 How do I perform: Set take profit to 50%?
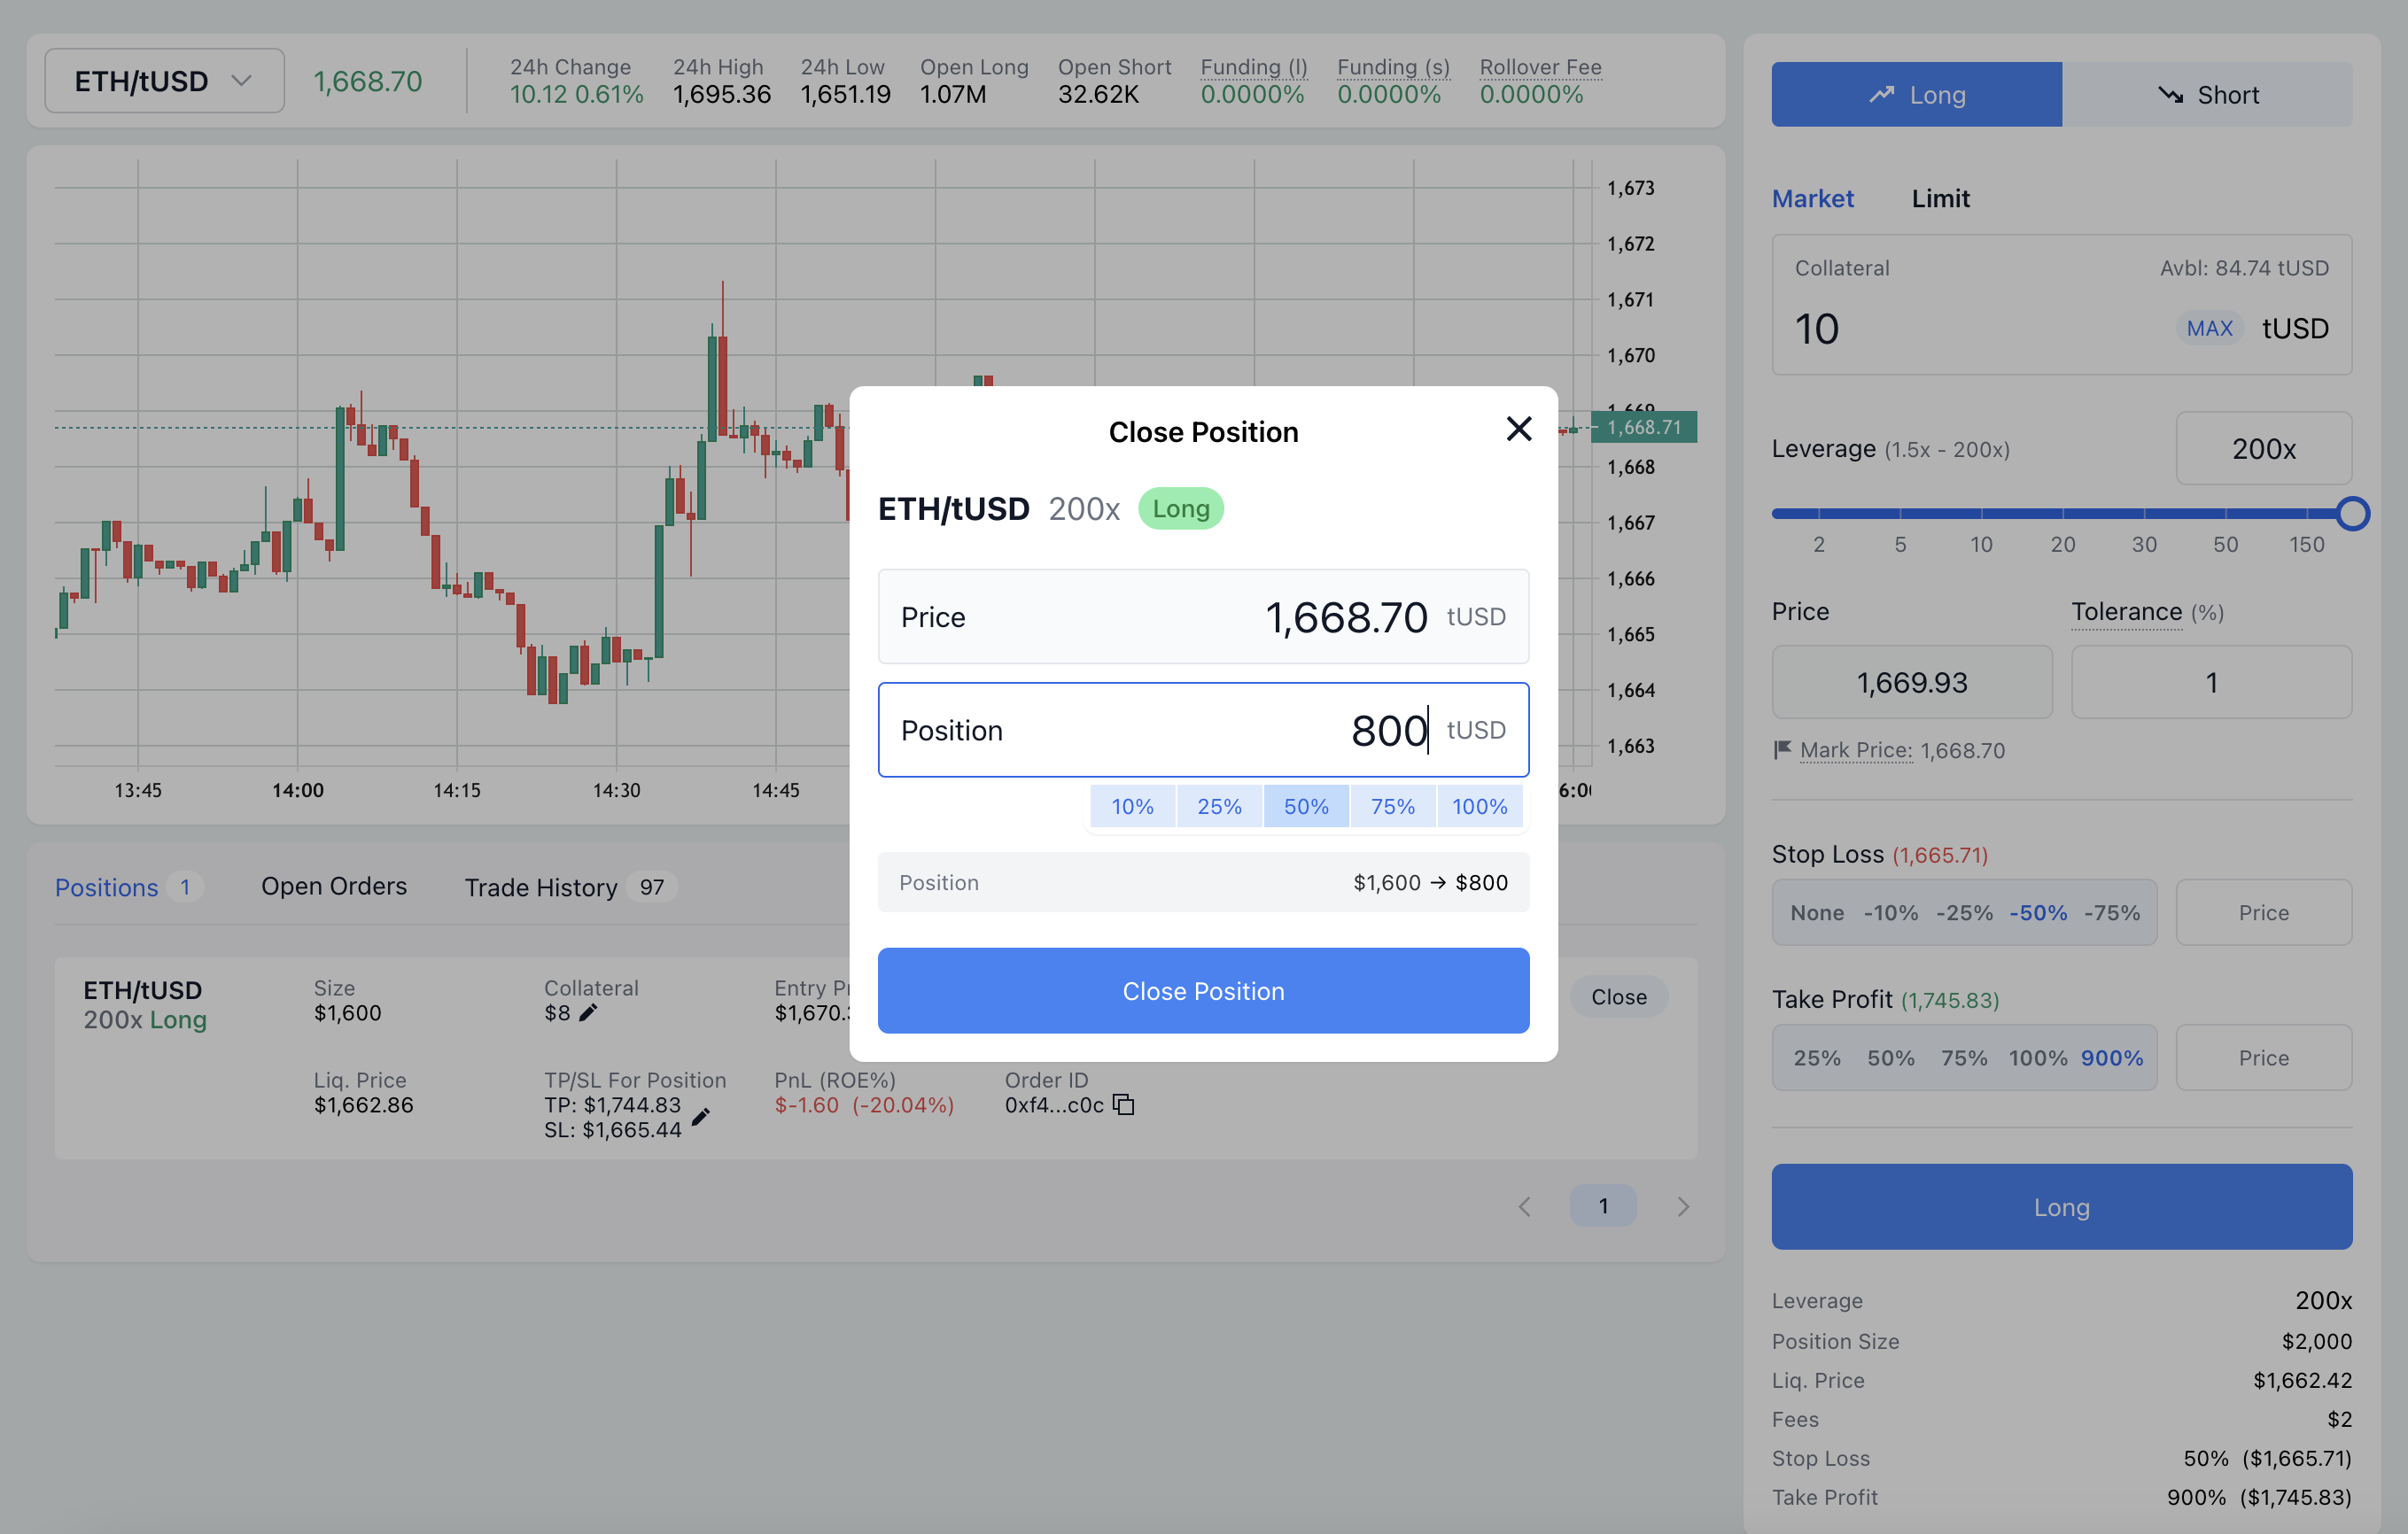1890,1058
